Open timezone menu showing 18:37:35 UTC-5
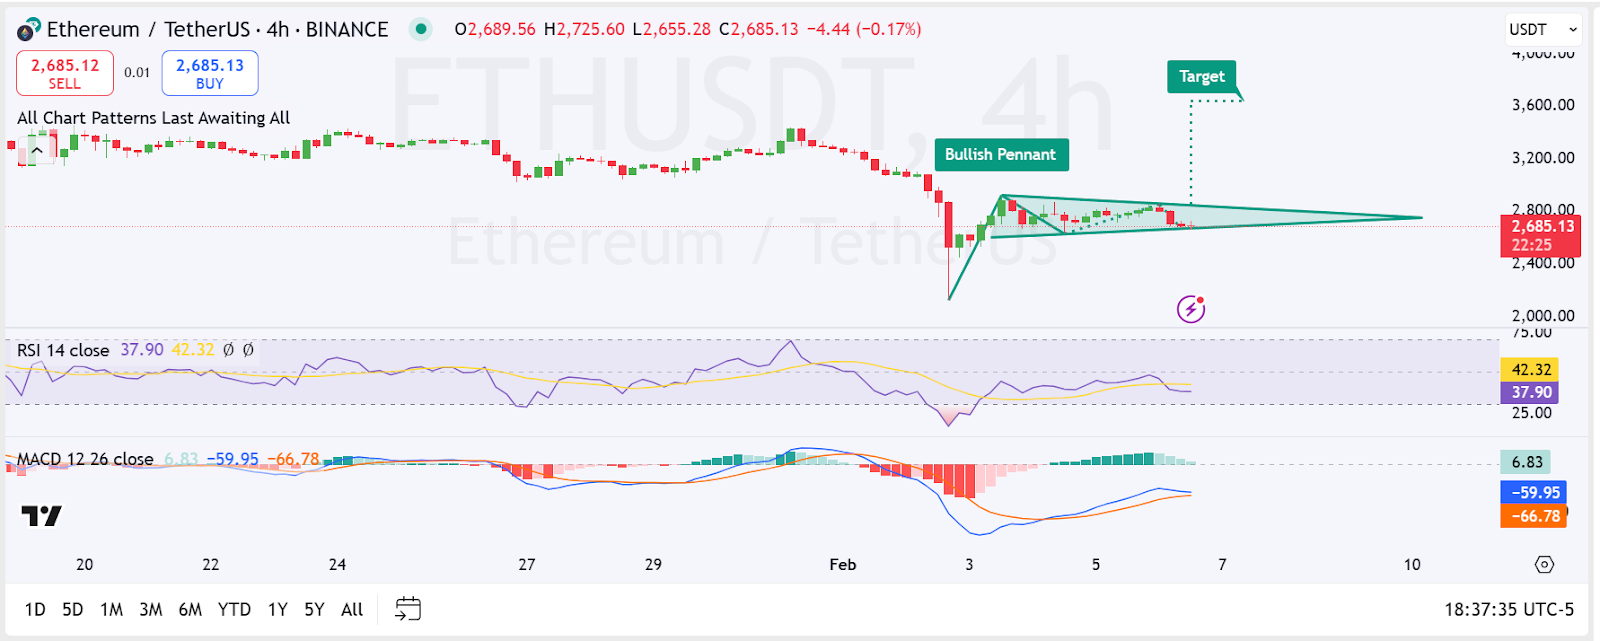 coord(1509,609)
